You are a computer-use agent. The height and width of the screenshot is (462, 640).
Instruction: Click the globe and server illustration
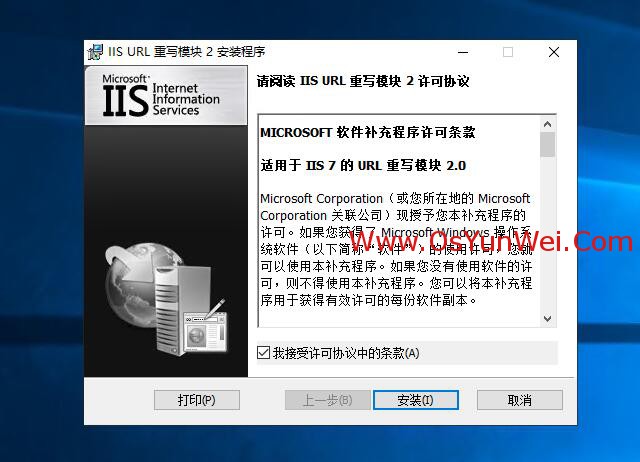point(165,298)
